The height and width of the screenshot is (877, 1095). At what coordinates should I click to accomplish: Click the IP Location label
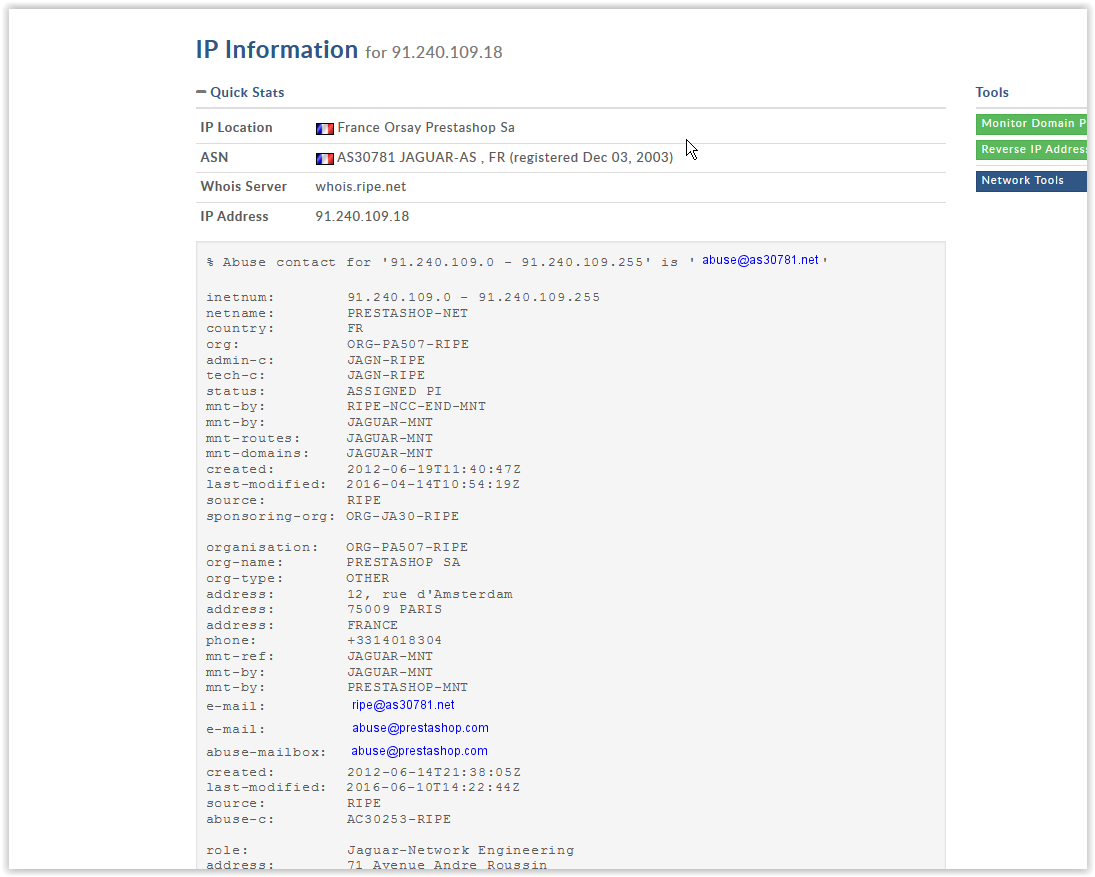pyautogui.click(x=236, y=127)
